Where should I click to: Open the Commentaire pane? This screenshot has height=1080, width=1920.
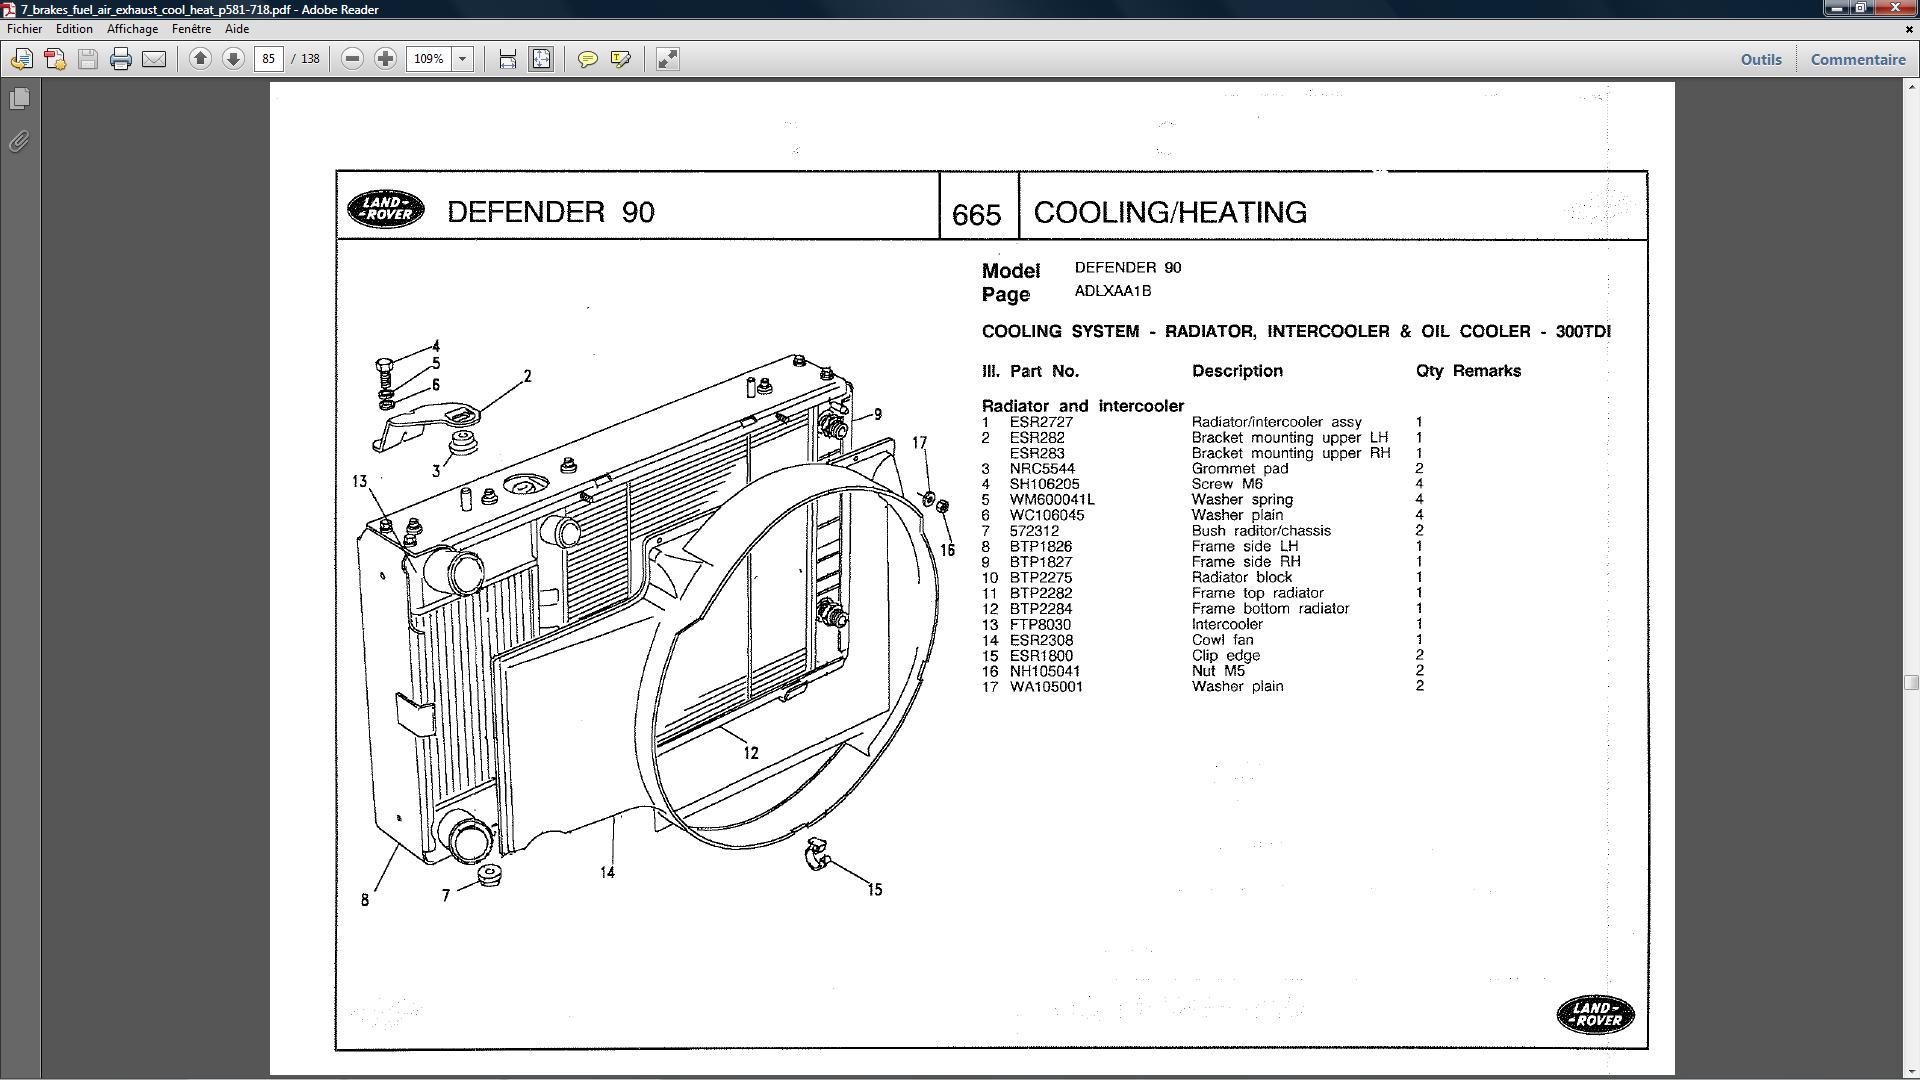pyautogui.click(x=1857, y=59)
